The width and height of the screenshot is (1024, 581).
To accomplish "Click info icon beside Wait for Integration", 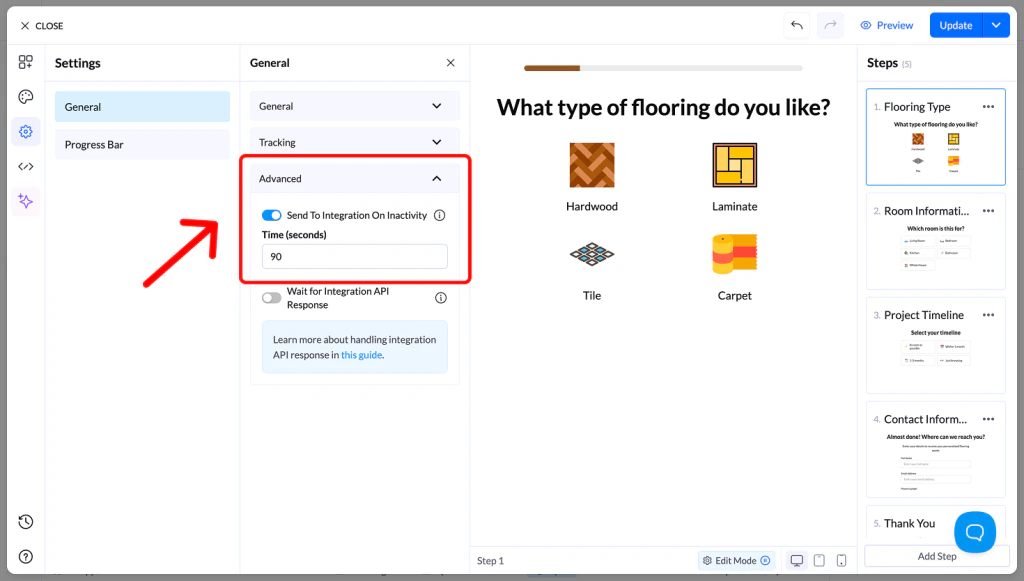I will tap(441, 298).
